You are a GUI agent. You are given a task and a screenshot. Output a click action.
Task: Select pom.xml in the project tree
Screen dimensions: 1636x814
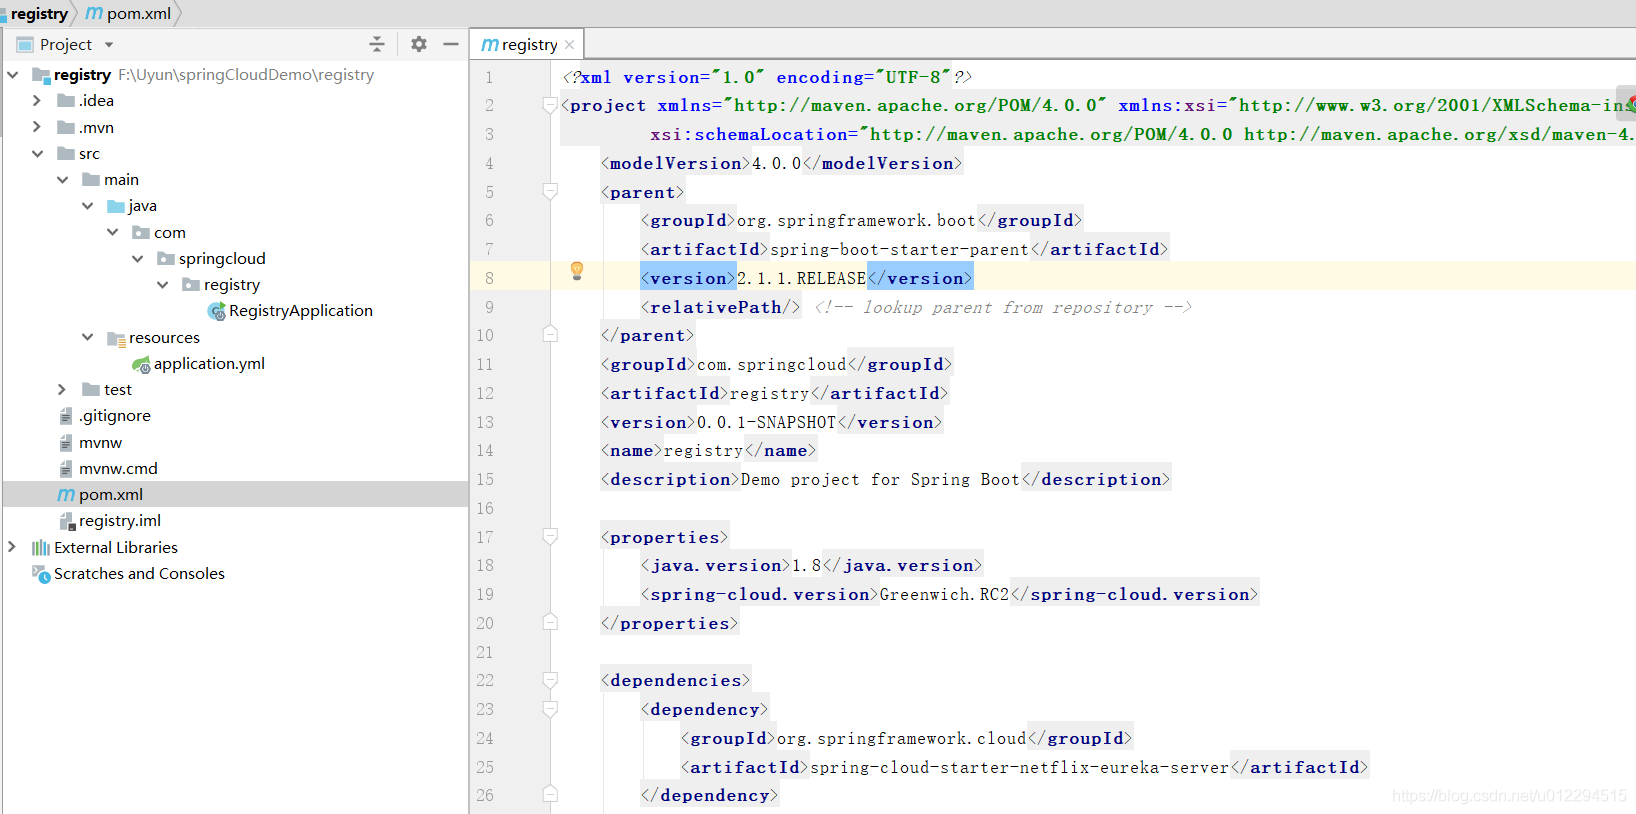[111, 495]
